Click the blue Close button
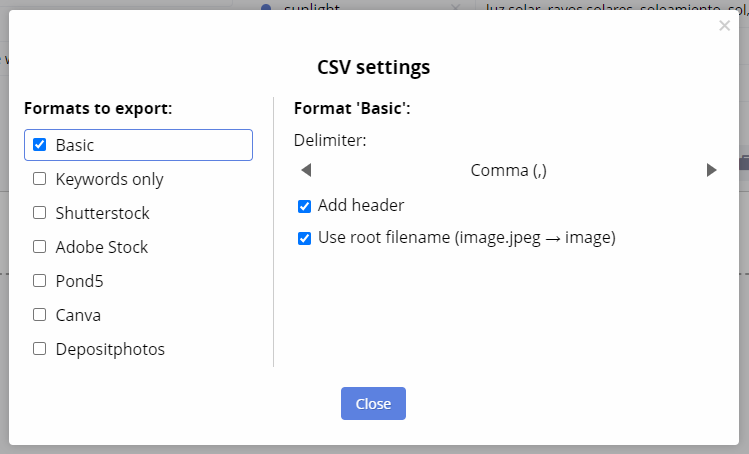749x454 pixels. 373,404
